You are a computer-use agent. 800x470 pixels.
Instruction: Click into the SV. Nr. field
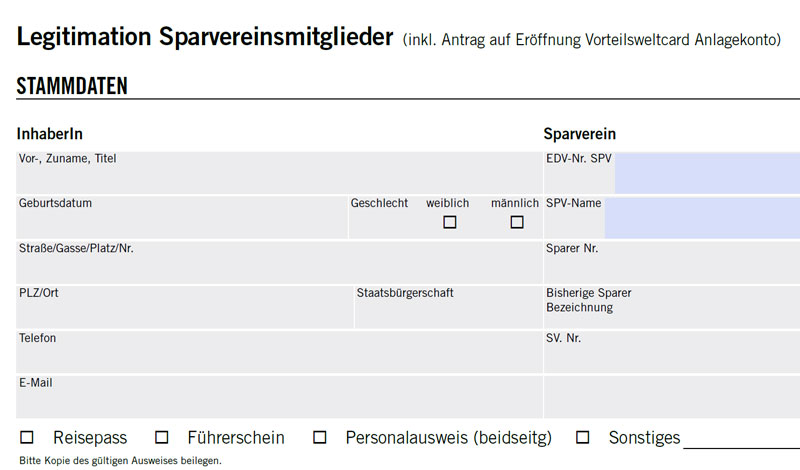[x=671, y=356]
